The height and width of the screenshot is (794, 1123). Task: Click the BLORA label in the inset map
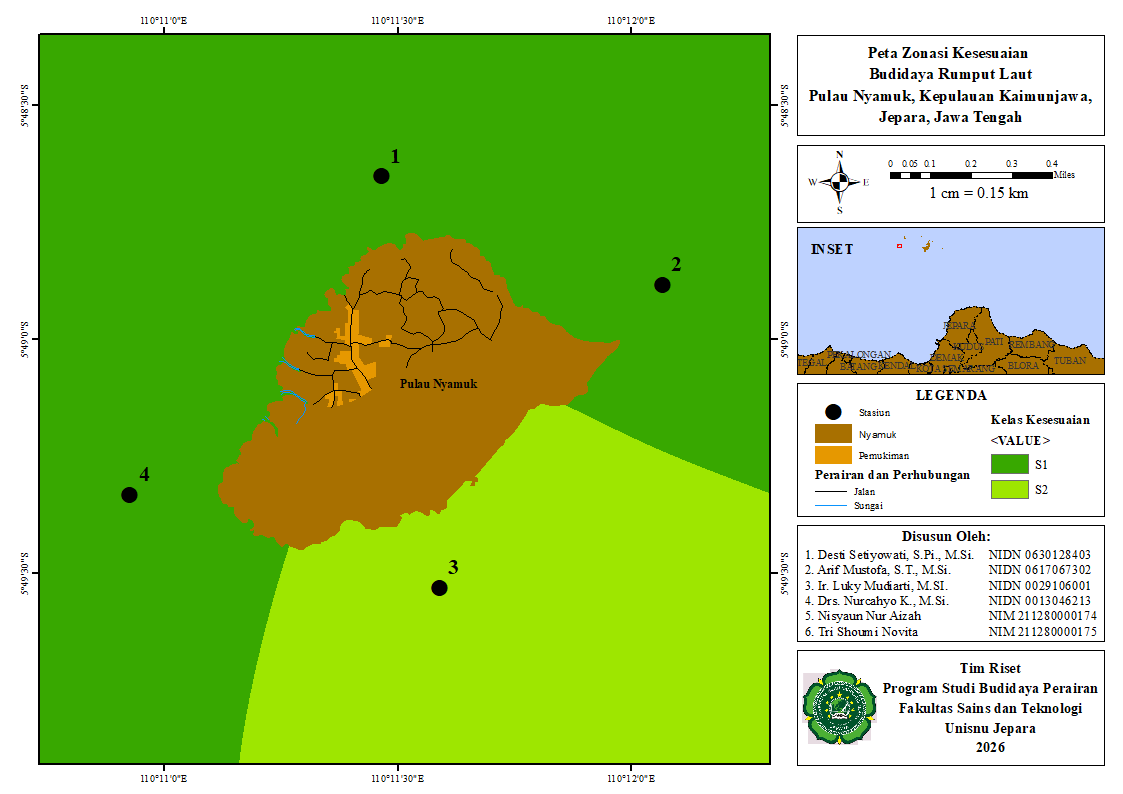[x=1023, y=365]
